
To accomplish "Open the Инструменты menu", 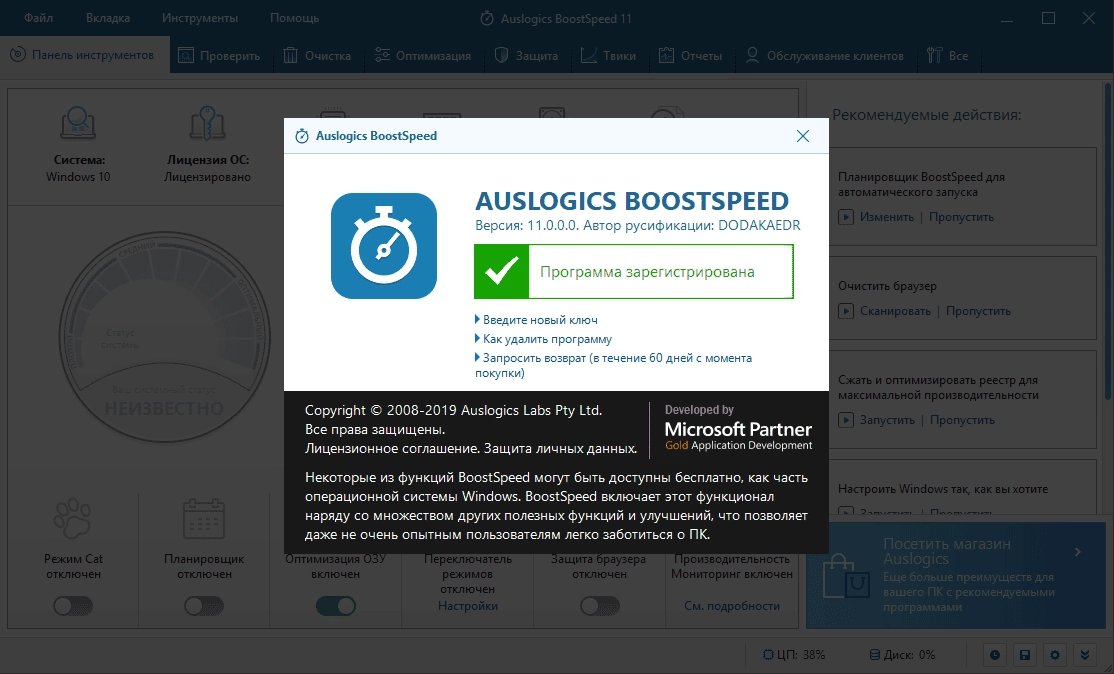I will [x=200, y=18].
